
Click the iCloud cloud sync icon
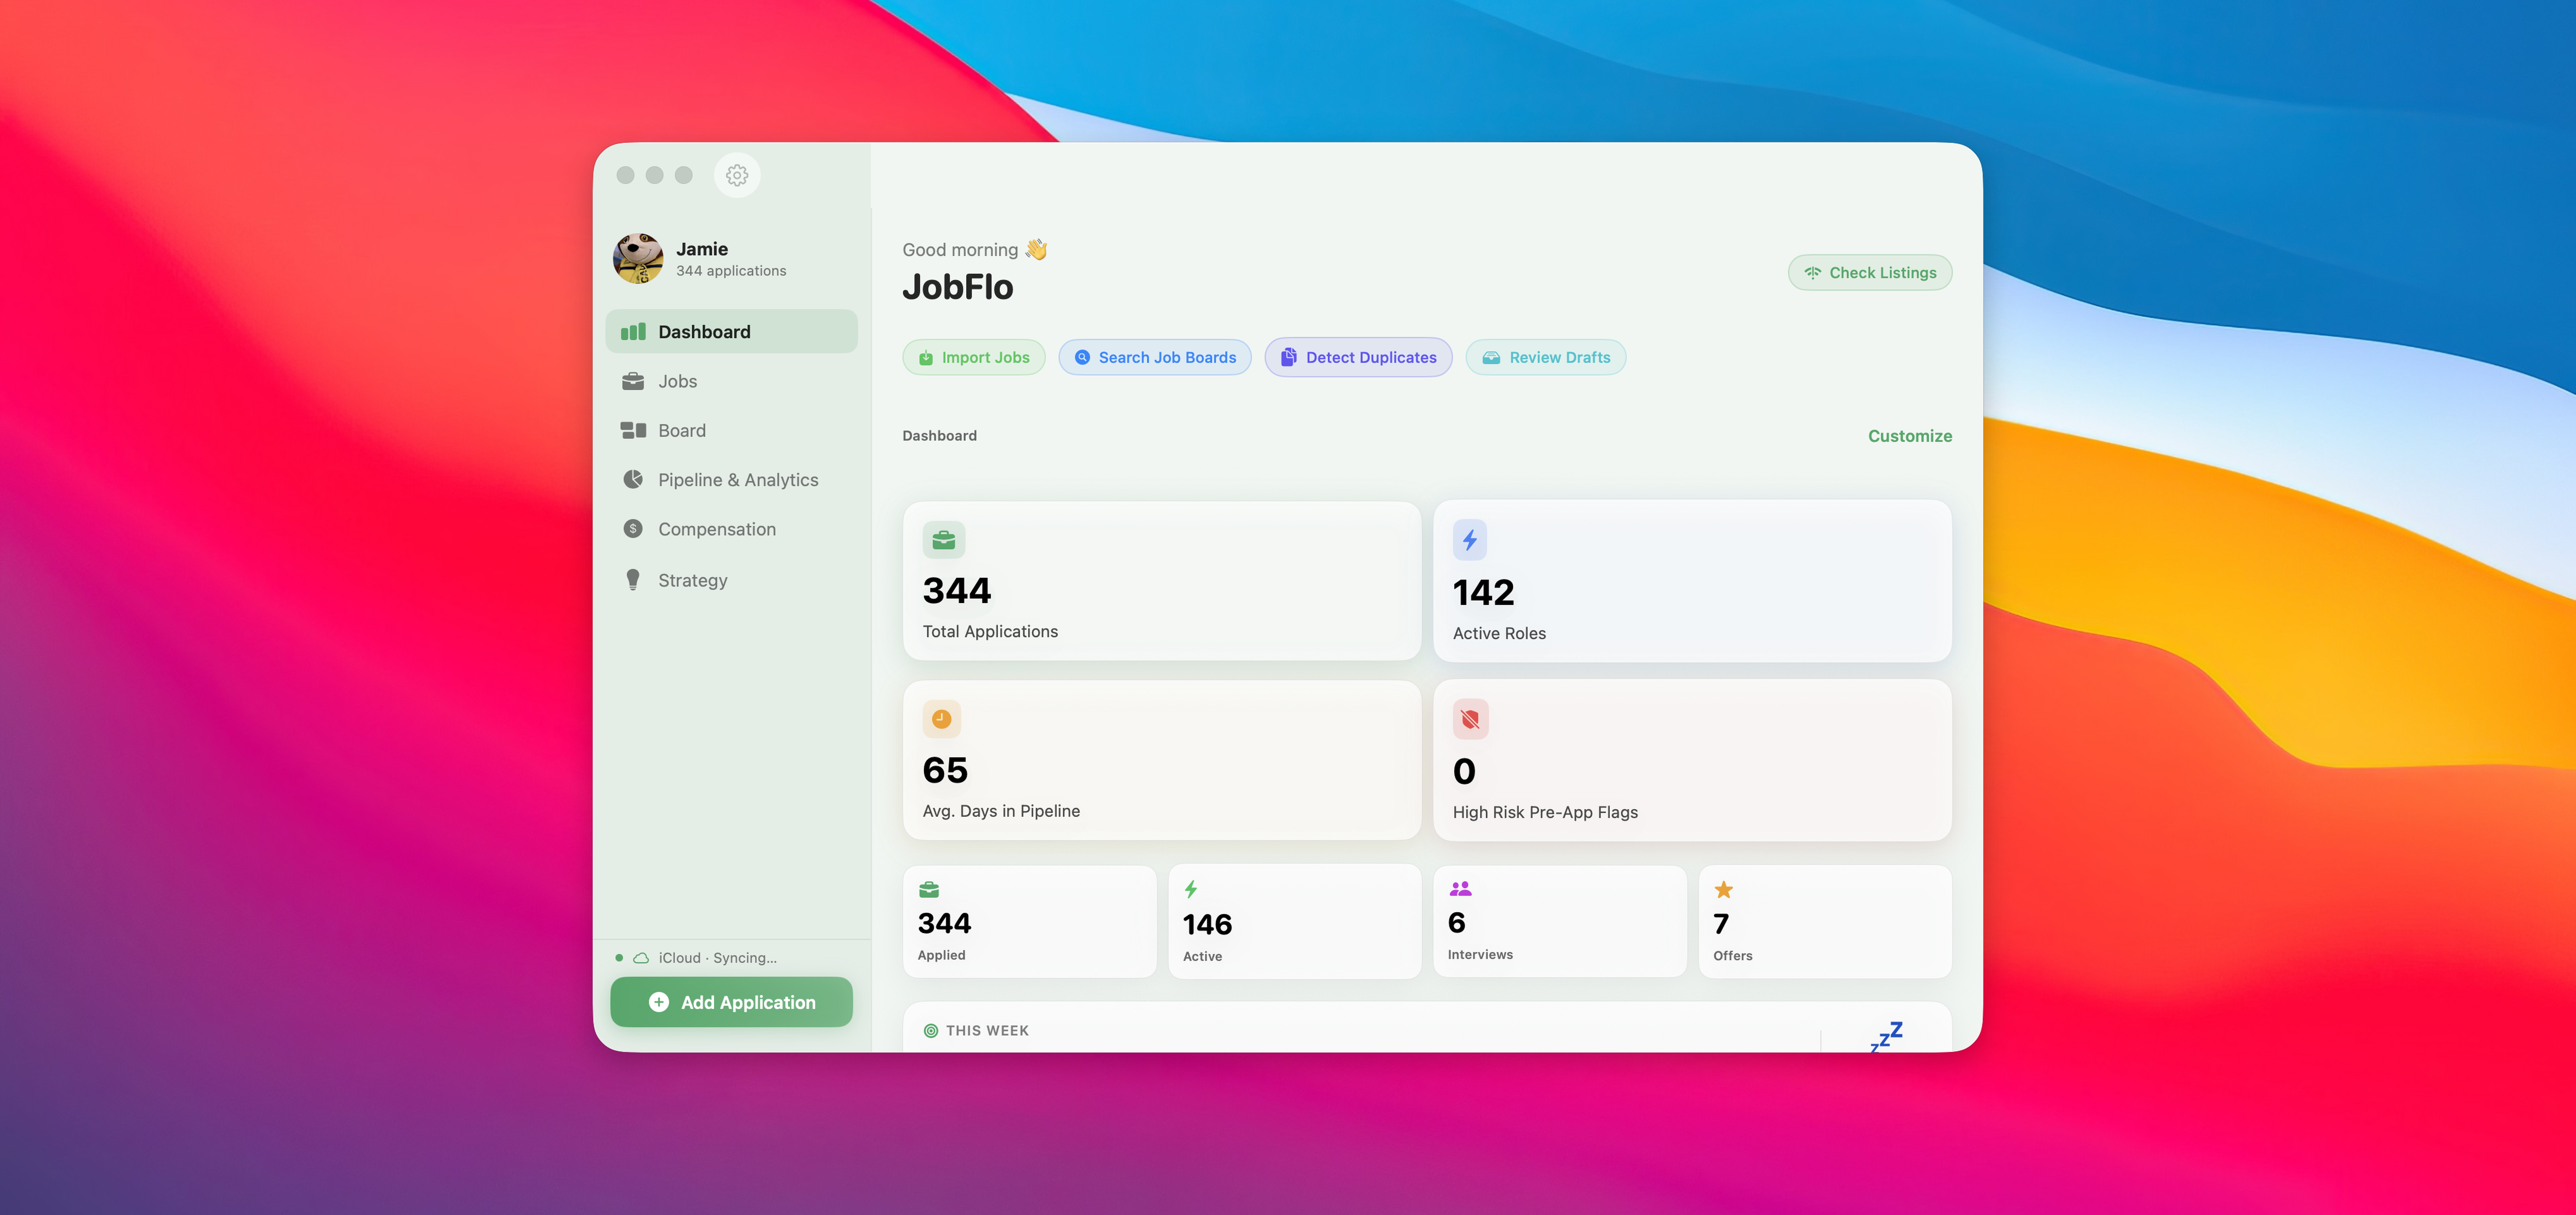coord(641,958)
